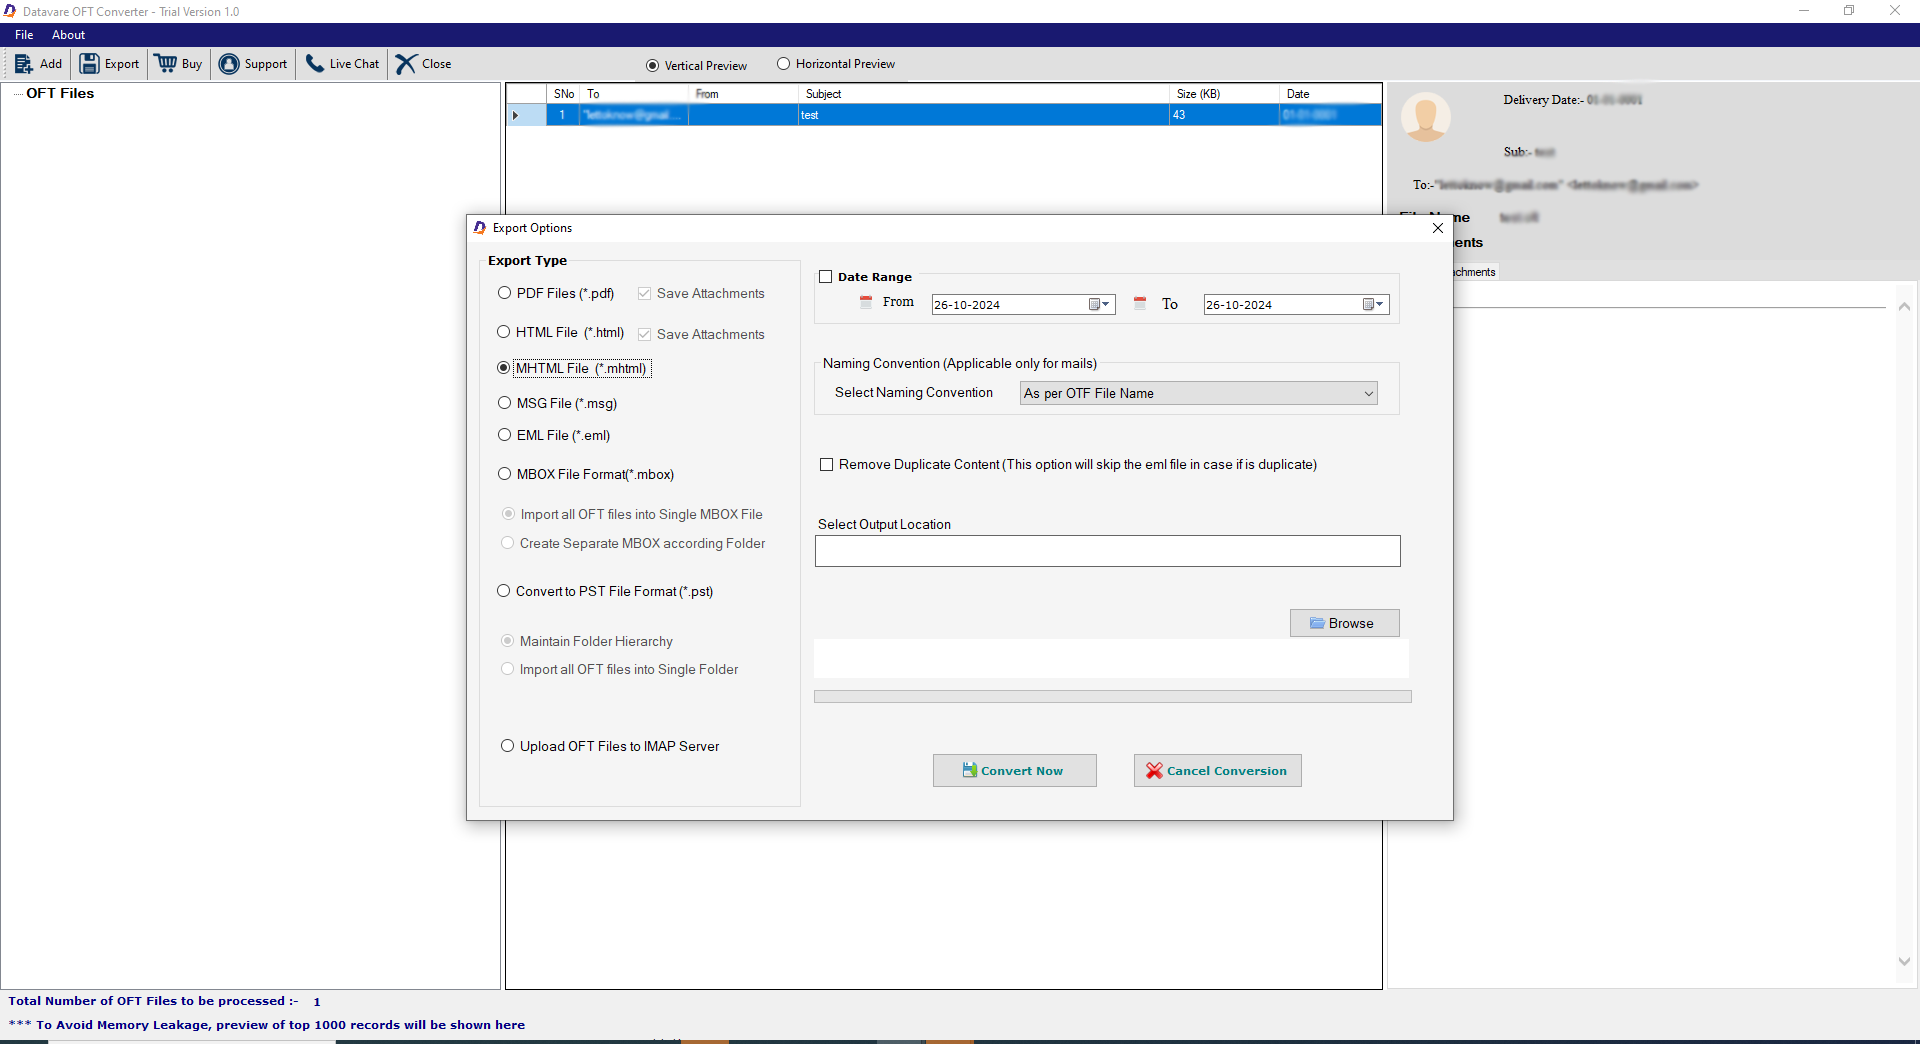Click the Live Chat phone icon
Image resolution: width=1924 pixels, height=1044 pixels.
click(314, 64)
